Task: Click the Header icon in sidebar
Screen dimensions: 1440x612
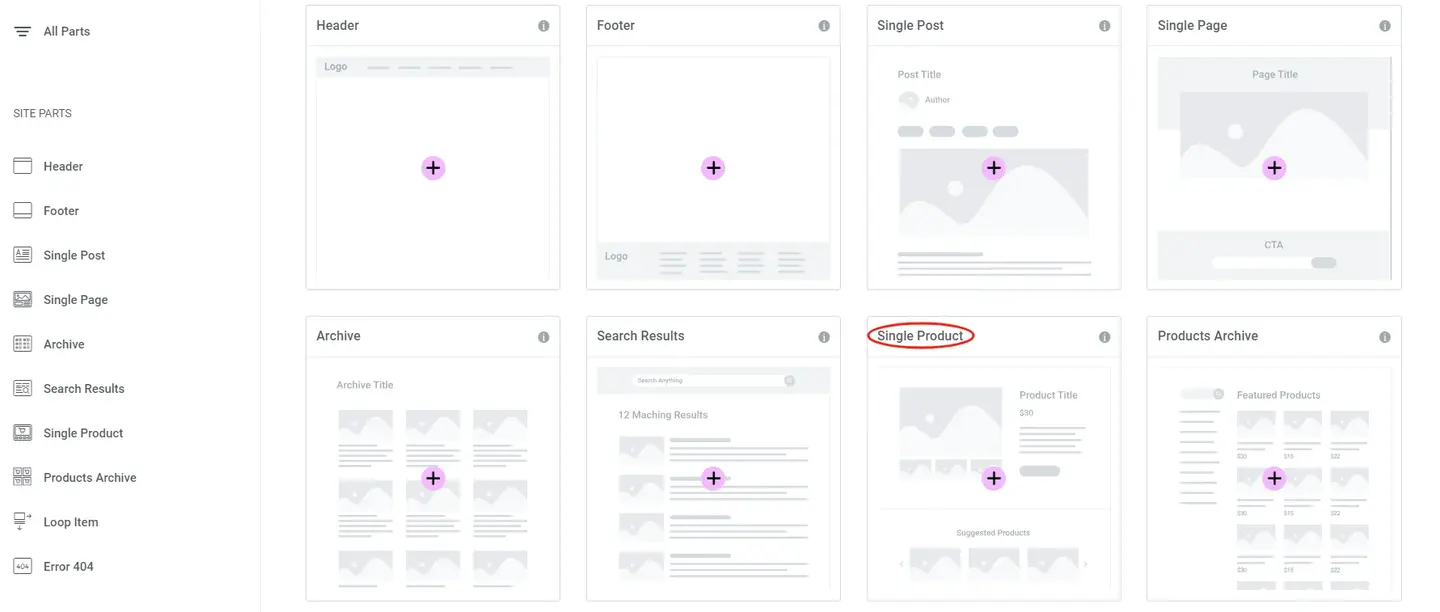Action: (22, 166)
